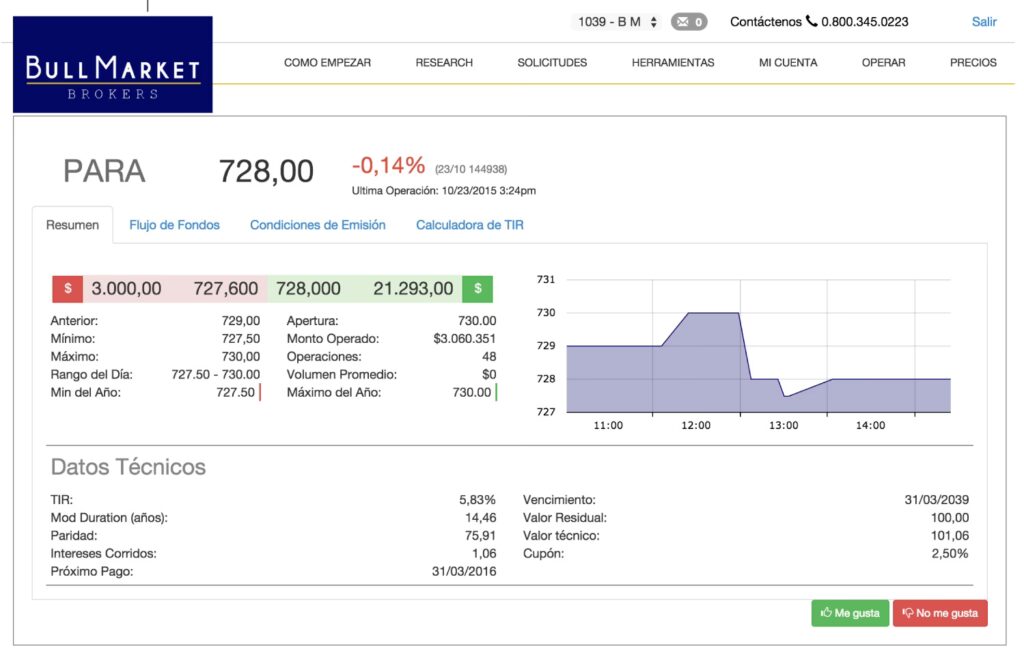Click the green Me gusta button

(850, 613)
